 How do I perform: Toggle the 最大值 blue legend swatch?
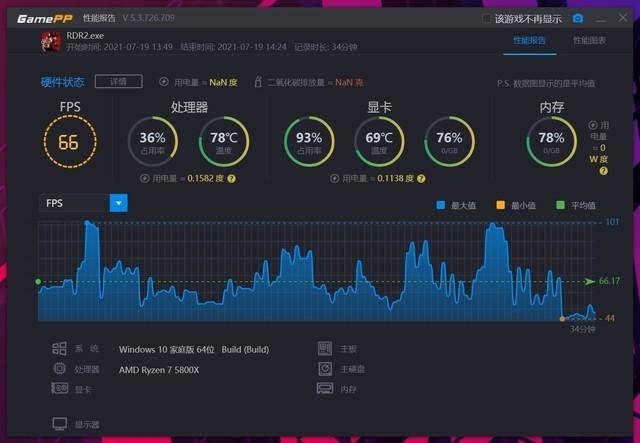click(x=440, y=205)
